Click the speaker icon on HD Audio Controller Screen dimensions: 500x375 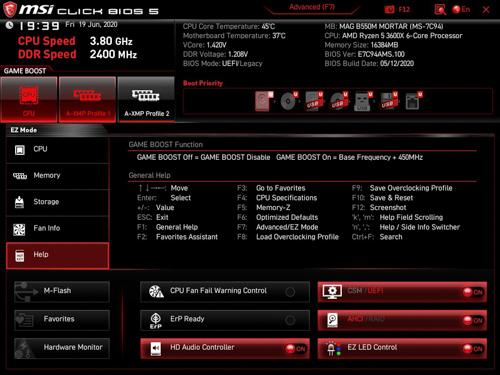(x=156, y=349)
